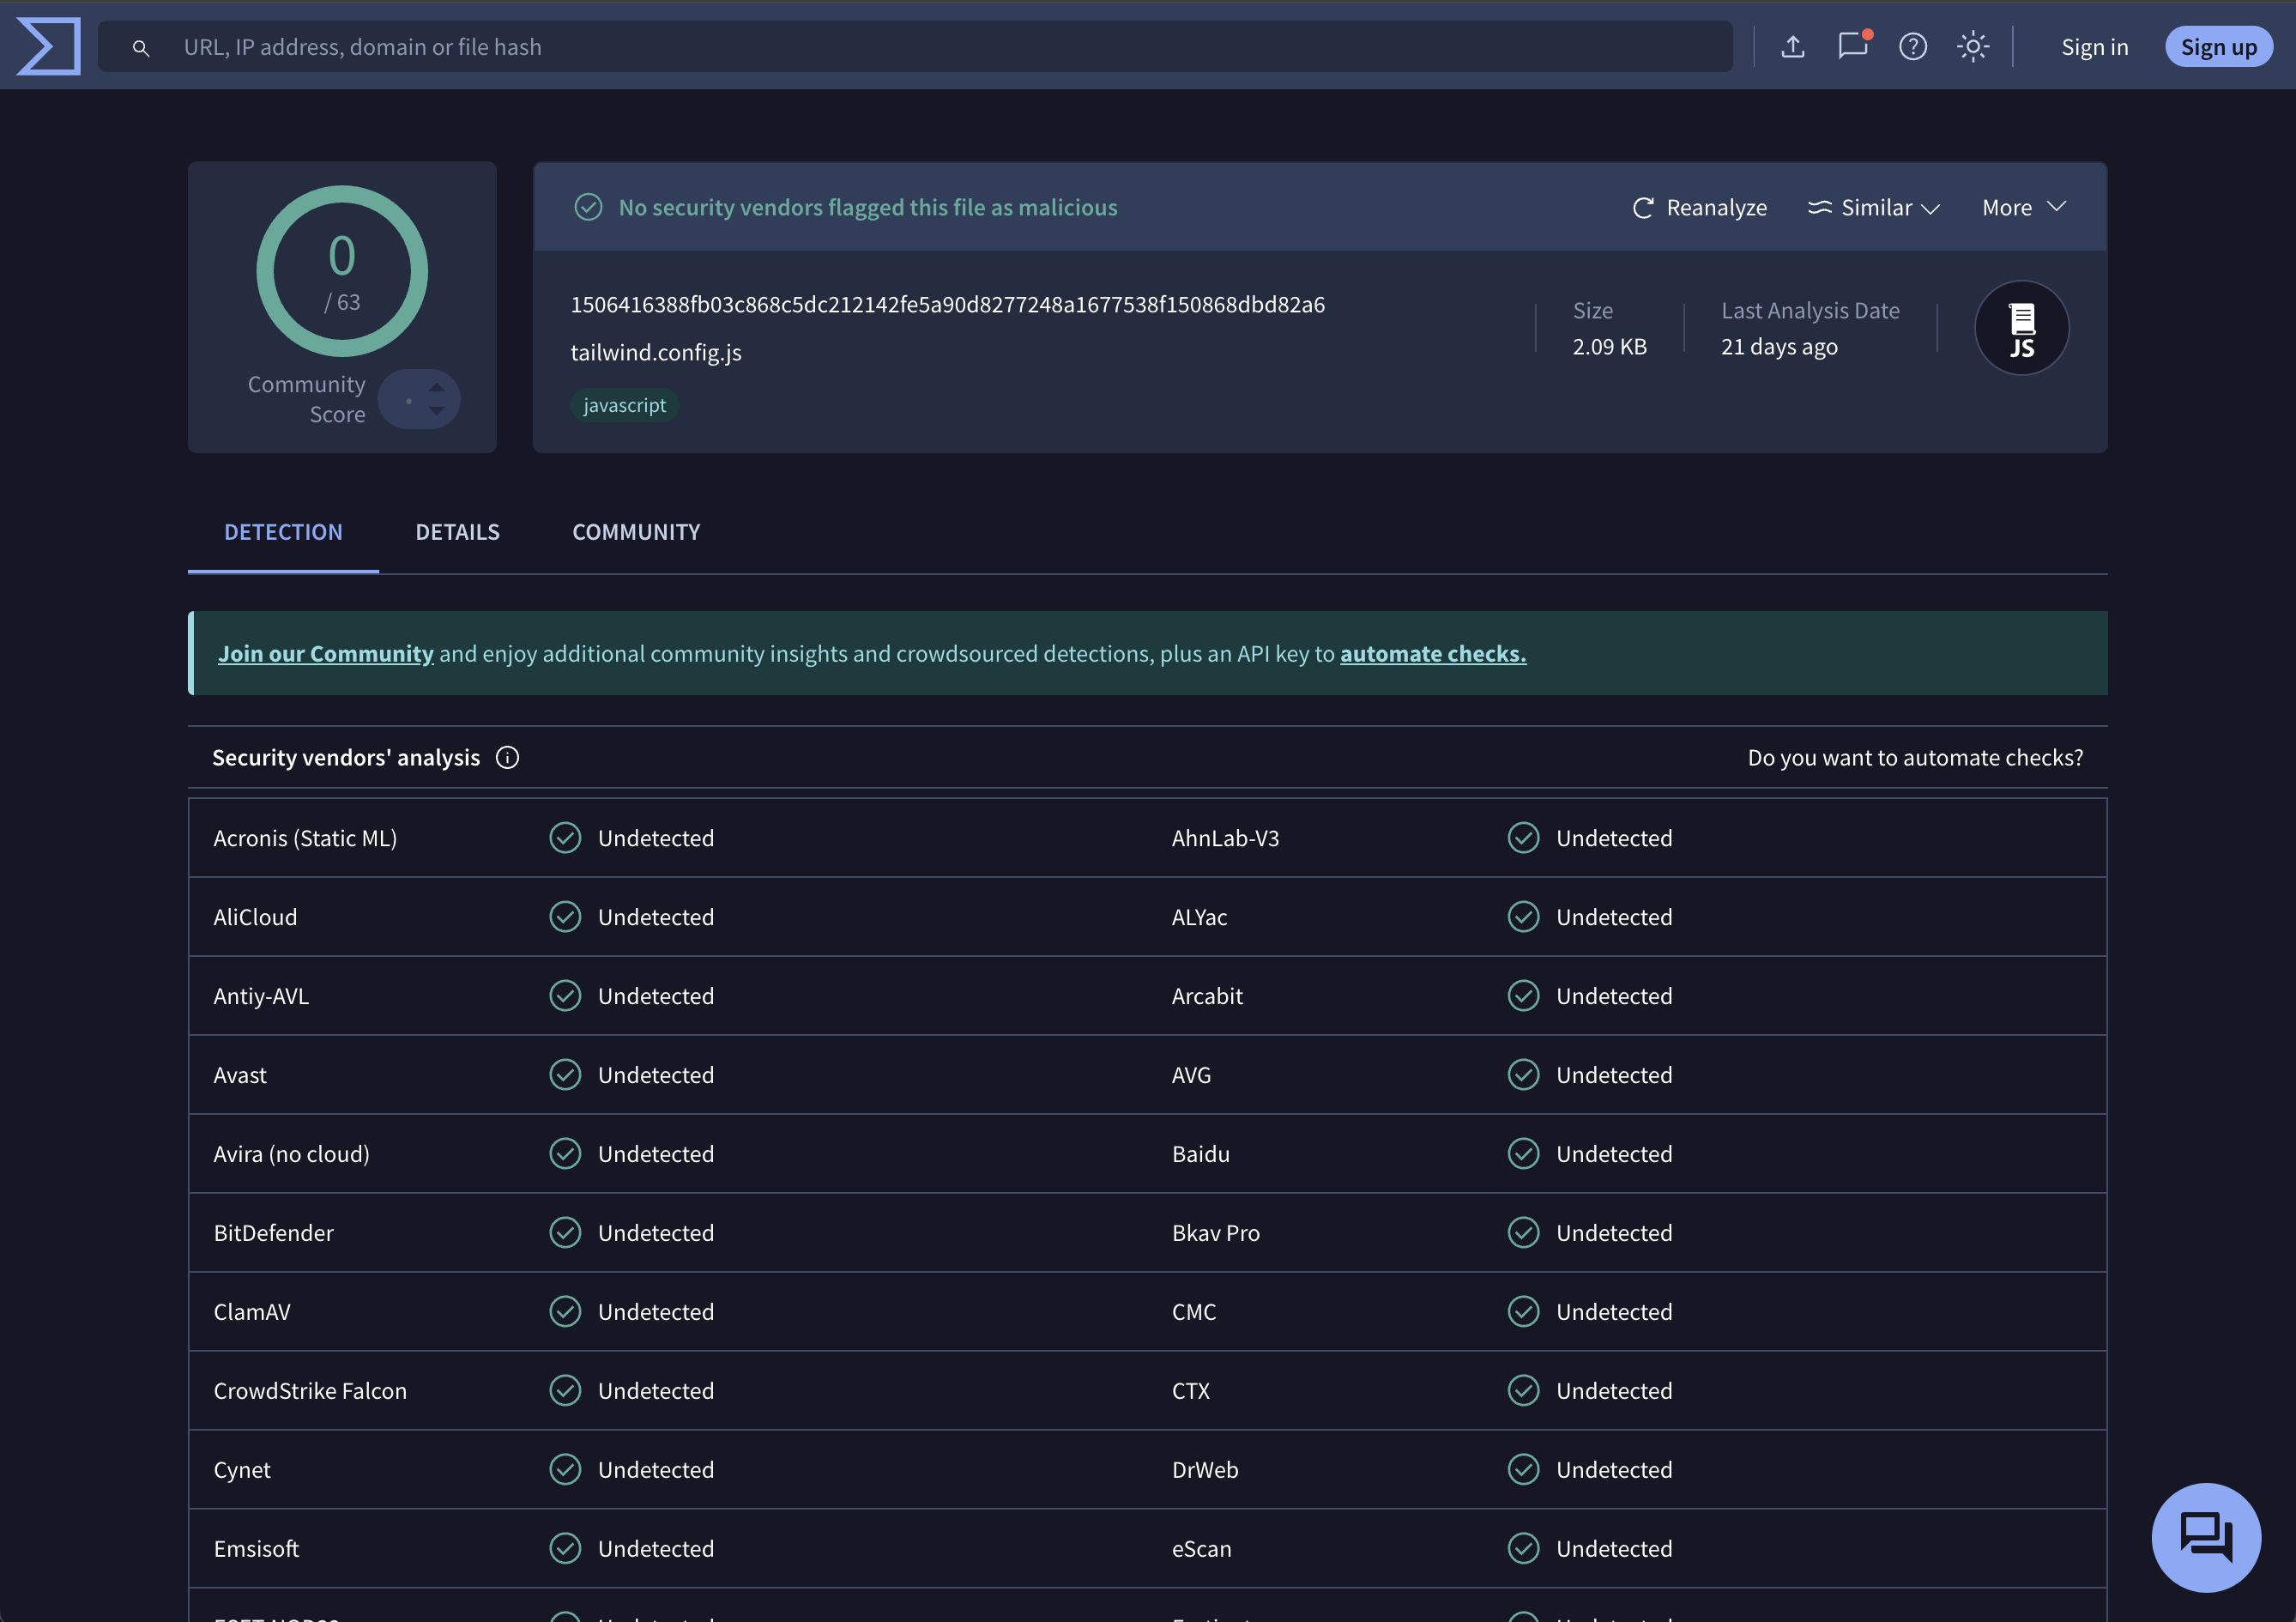Switch to the DETAILS tab
This screenshot has height=1622, width=2296.
457,532
